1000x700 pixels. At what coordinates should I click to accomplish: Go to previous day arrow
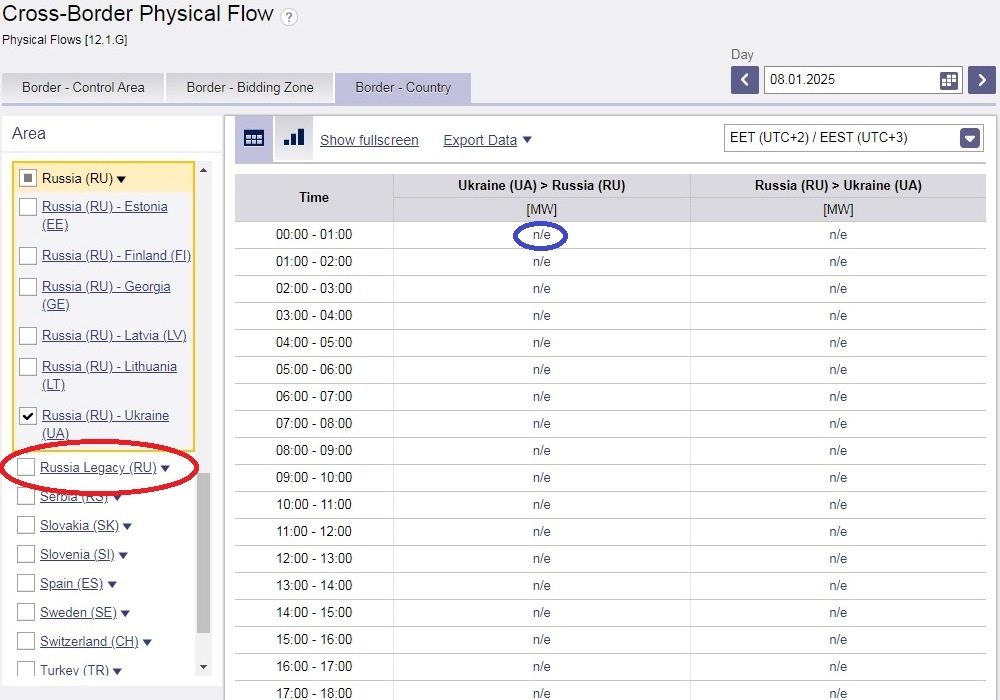[744, 80]
